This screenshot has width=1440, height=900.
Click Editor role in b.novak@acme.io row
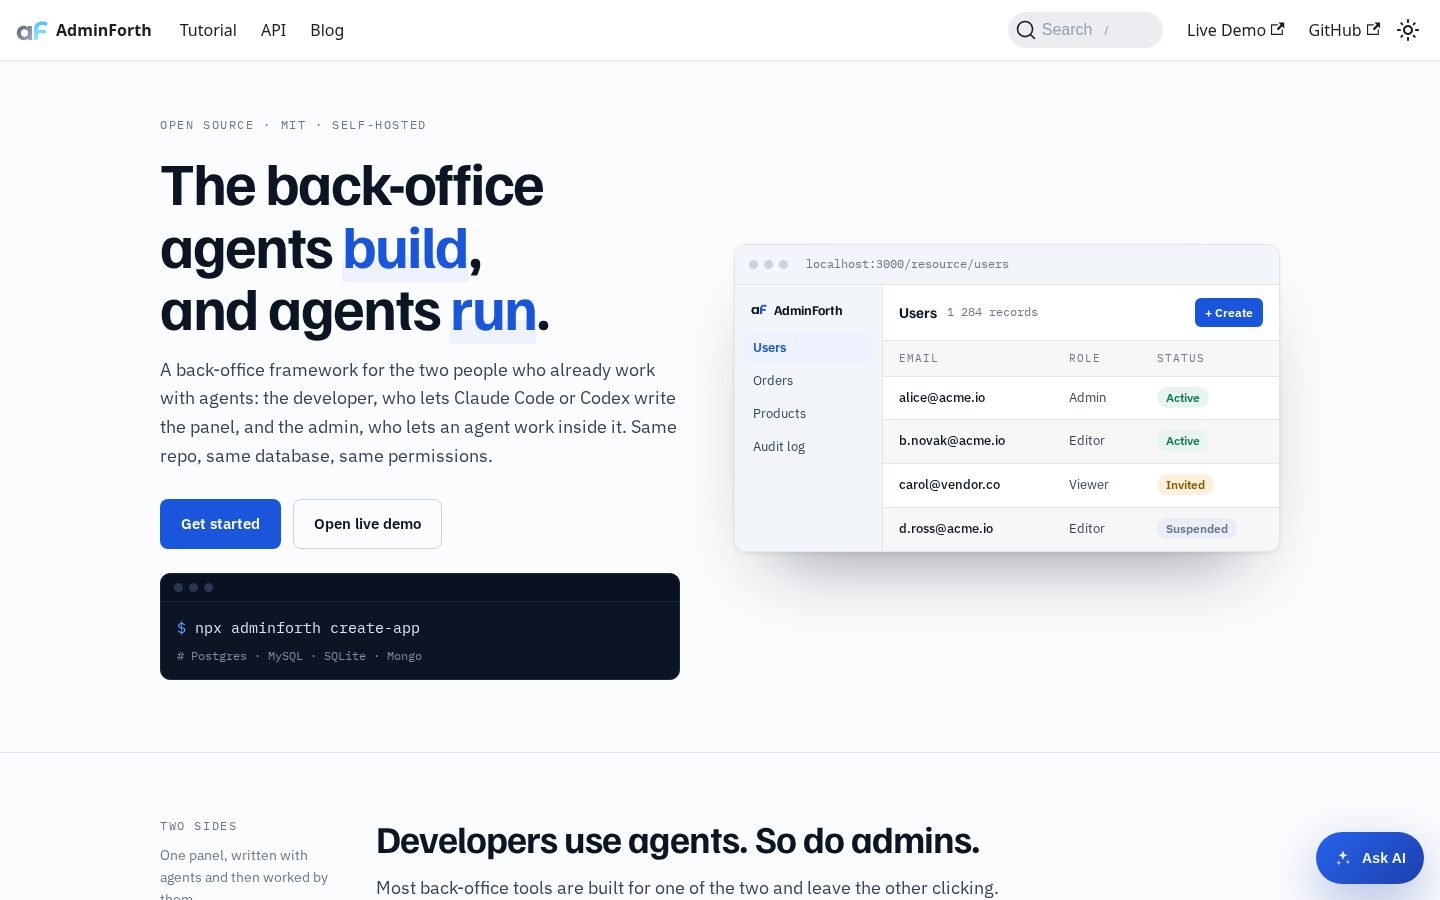coord(1086,441)
